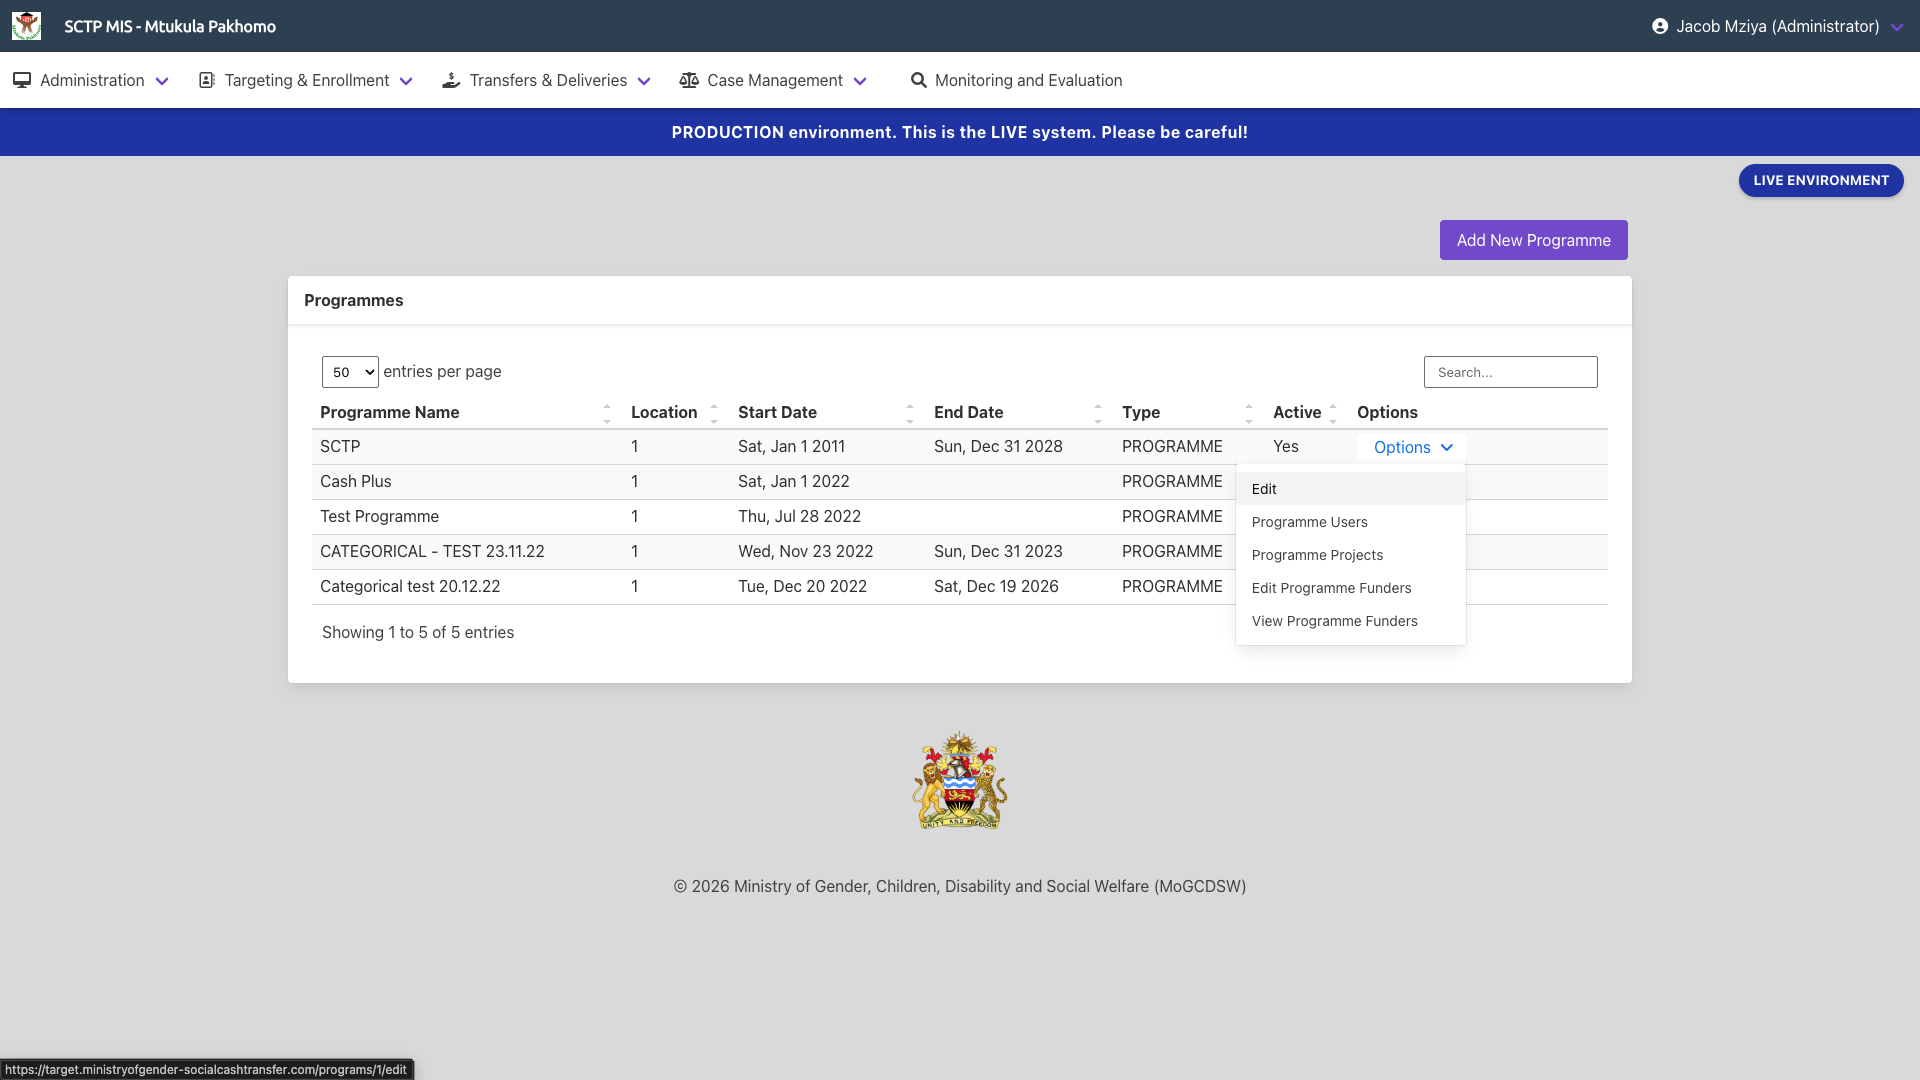Sort by Programme Name column arrows
The width and height of the screenshot is (1920, 1080).
[607, 413]
